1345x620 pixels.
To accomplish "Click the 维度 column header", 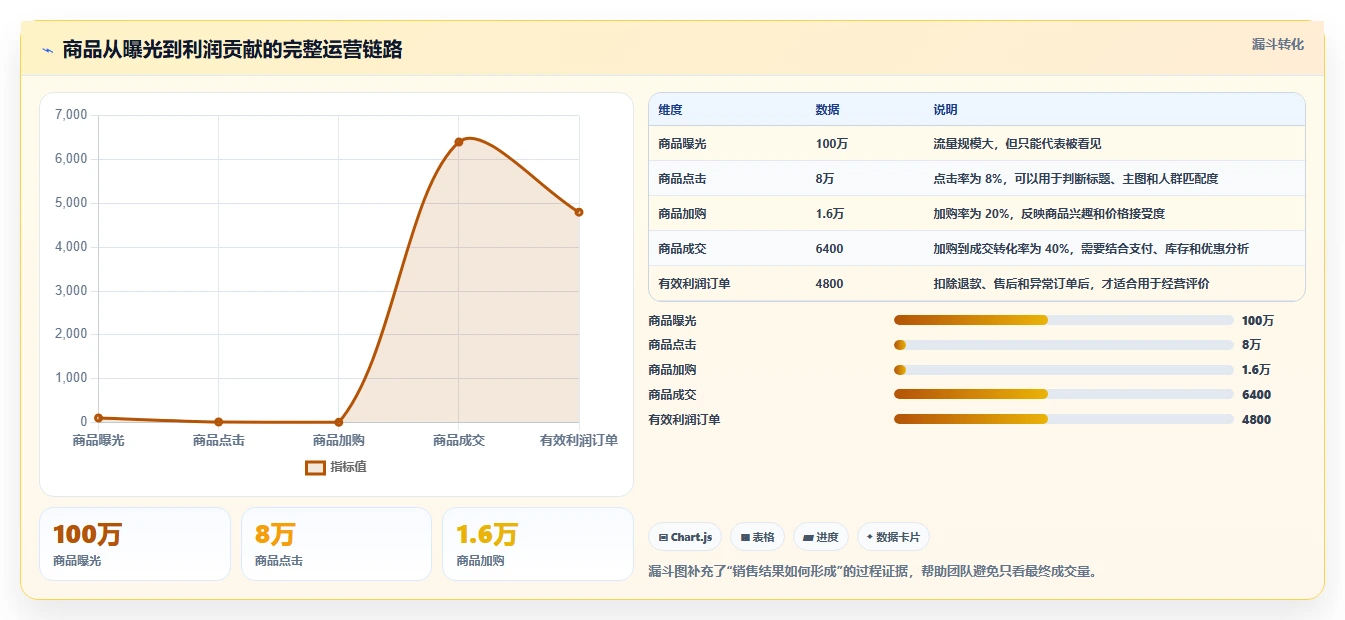I will point(670,110).
